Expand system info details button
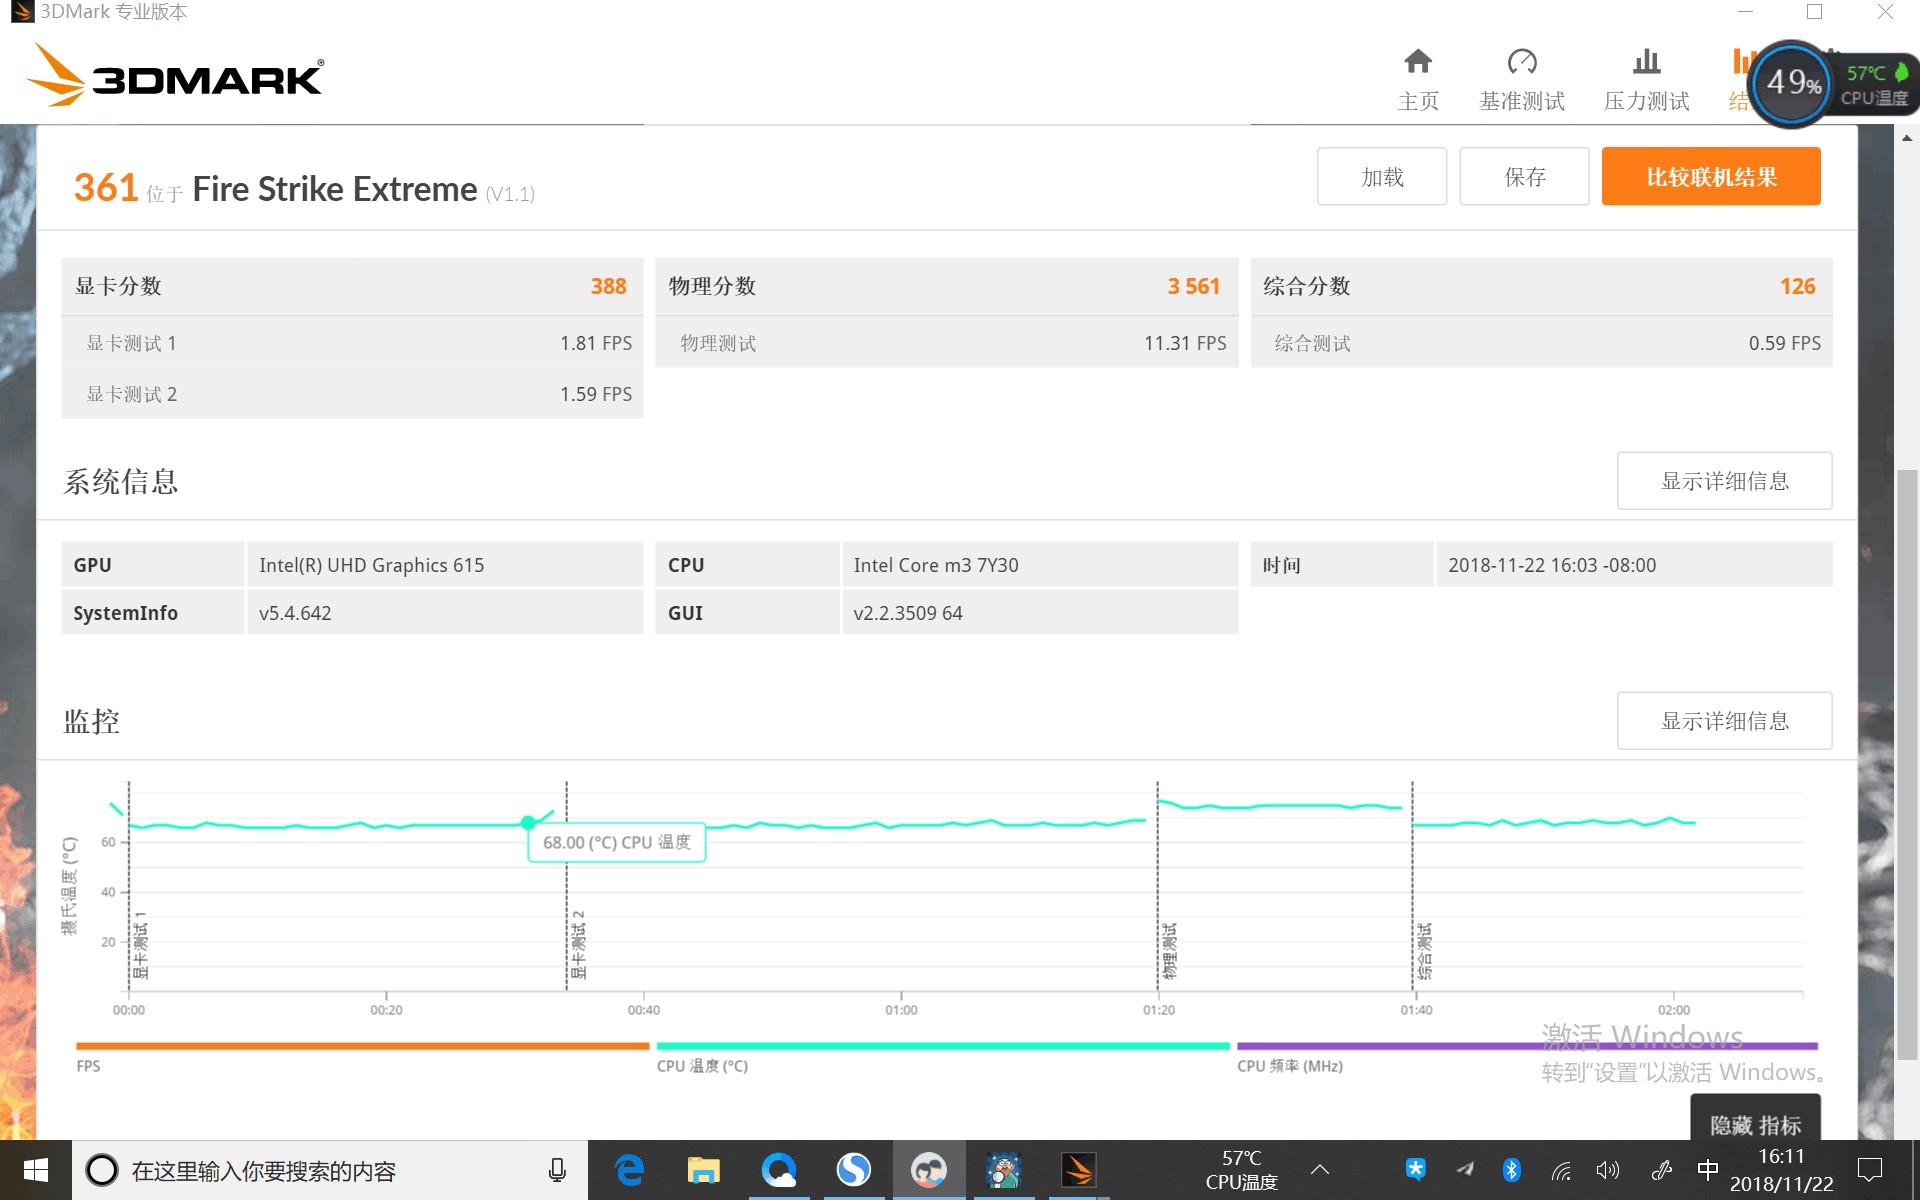The width and height of the screenshot is (1920, 1200). pos(1724,481)
